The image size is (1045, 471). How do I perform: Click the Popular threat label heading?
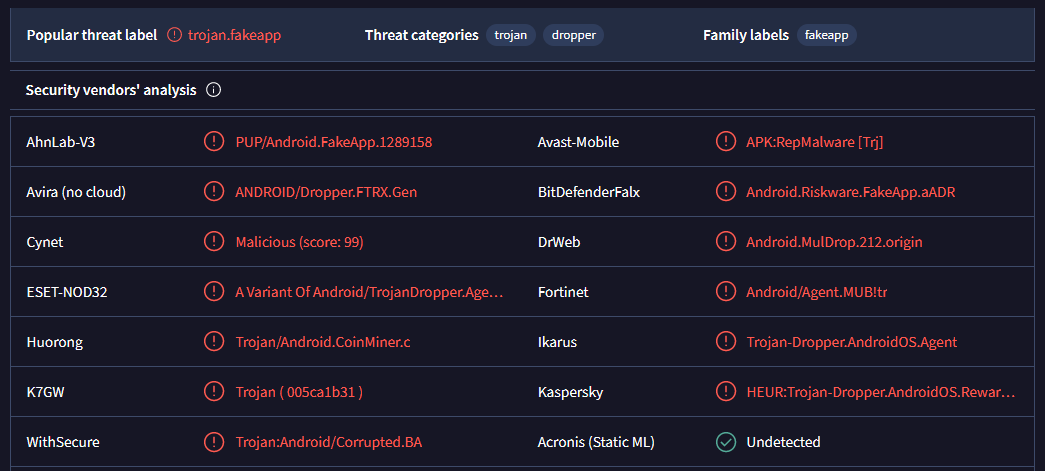pyautogui.click(x=92, y=35)
